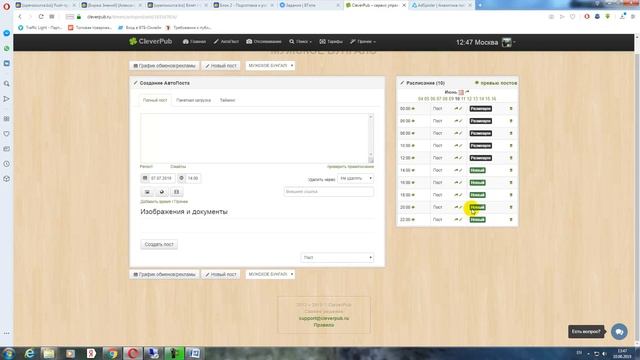This screenshot has width=640, height=360.
Task: Open the Windows Start button
Action: pos(8,353)
